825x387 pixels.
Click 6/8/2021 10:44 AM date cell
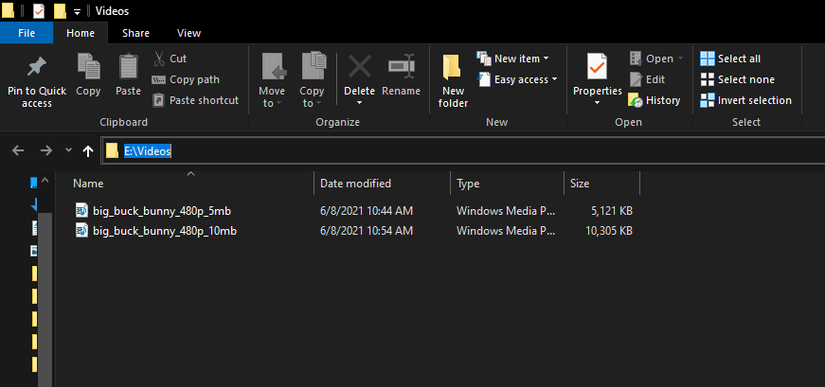[367, 211]
